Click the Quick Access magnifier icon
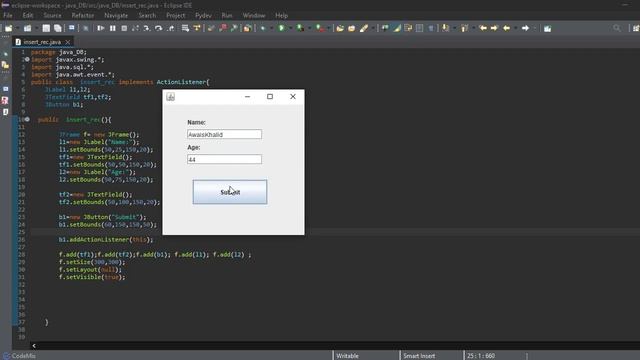Screen dimensions: 640x360 pyautogui.click(x=617, y=28)
